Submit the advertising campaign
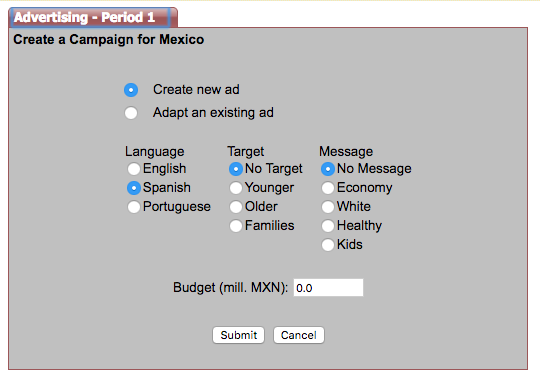Viewport: 540px width, 386px height. 238,335
